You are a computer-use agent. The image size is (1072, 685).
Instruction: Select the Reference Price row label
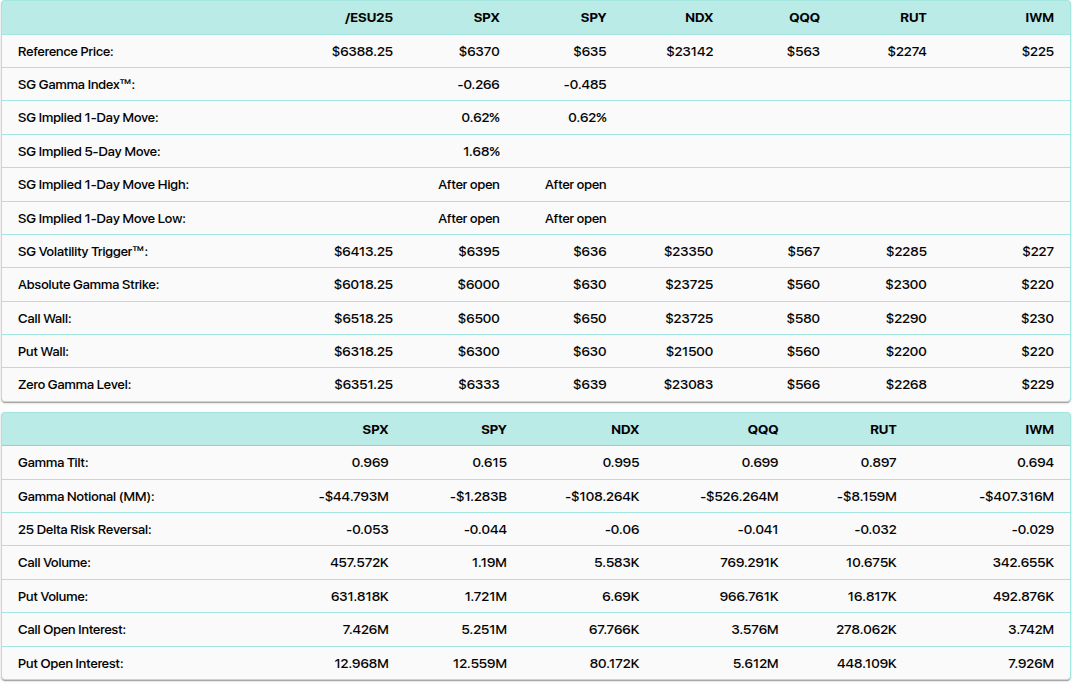[66, 51]
